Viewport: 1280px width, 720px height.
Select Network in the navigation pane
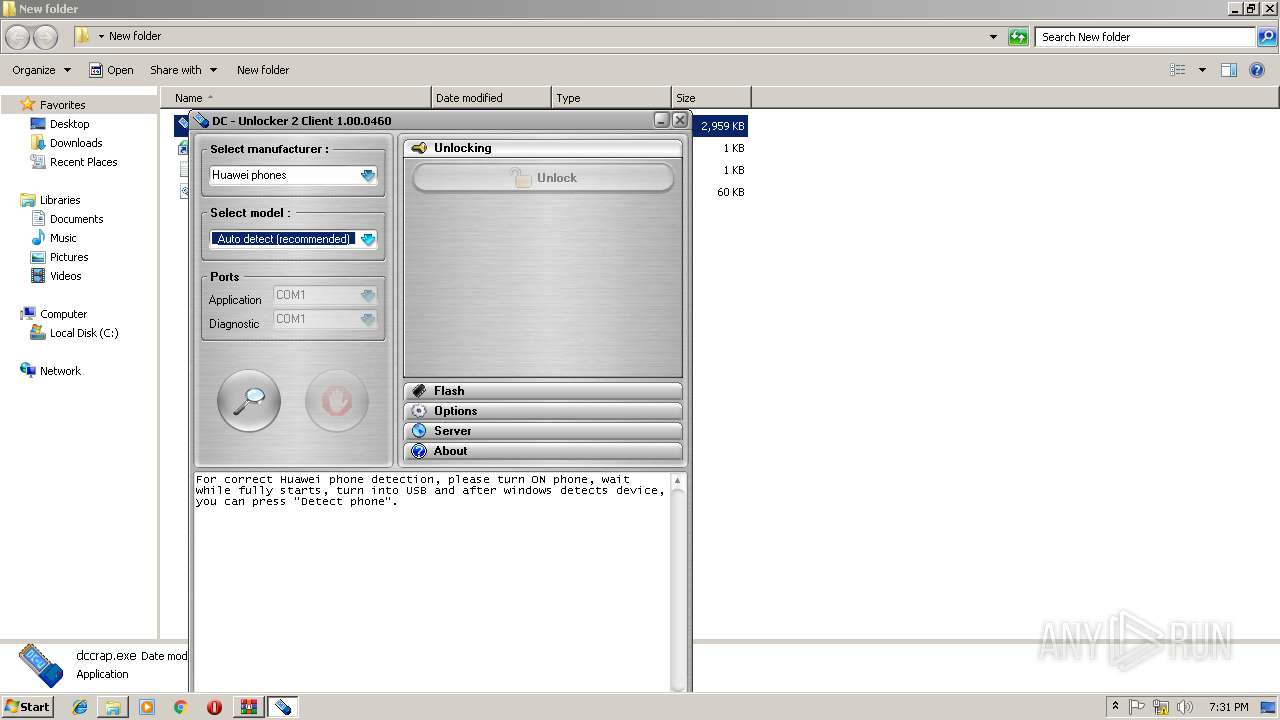pyautogui.click(x=60, y=371)
